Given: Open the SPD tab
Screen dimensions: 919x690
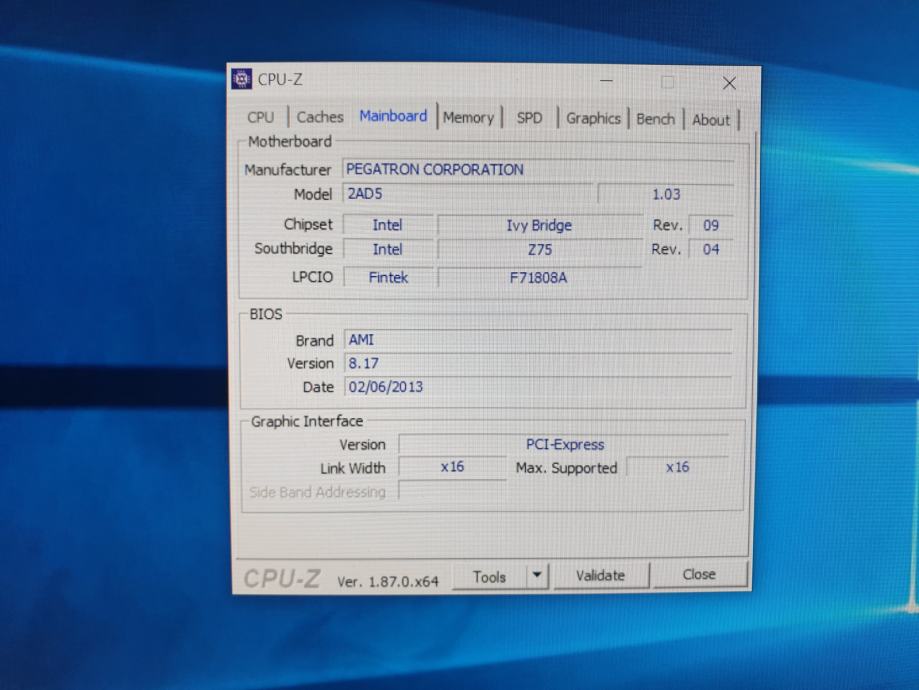Looking at the screenshot, I should coord(529,118).
